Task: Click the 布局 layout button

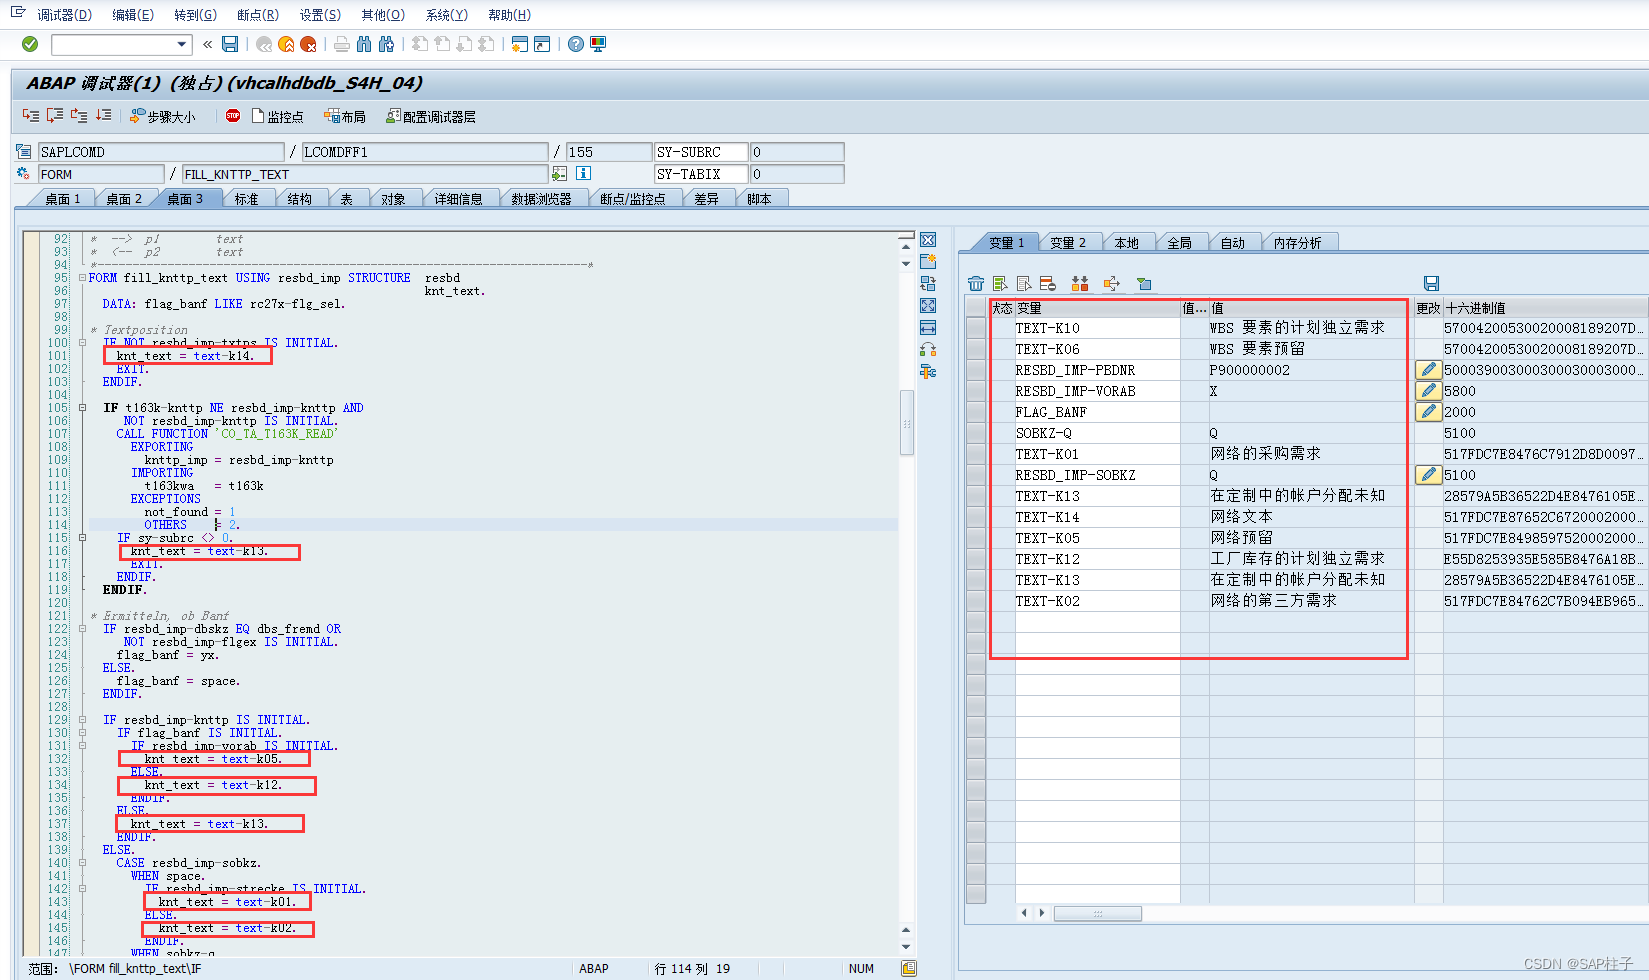Action: (345, 116)
